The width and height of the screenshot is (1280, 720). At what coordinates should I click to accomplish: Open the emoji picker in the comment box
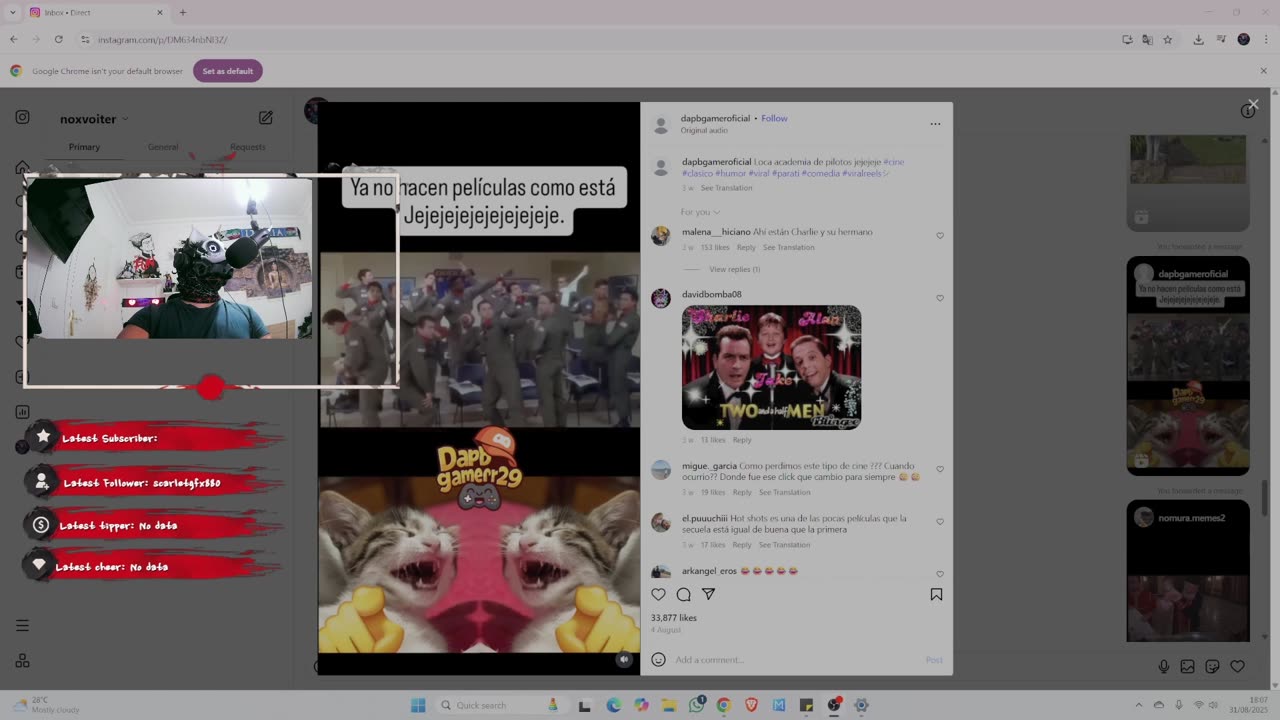pos(658,659)
